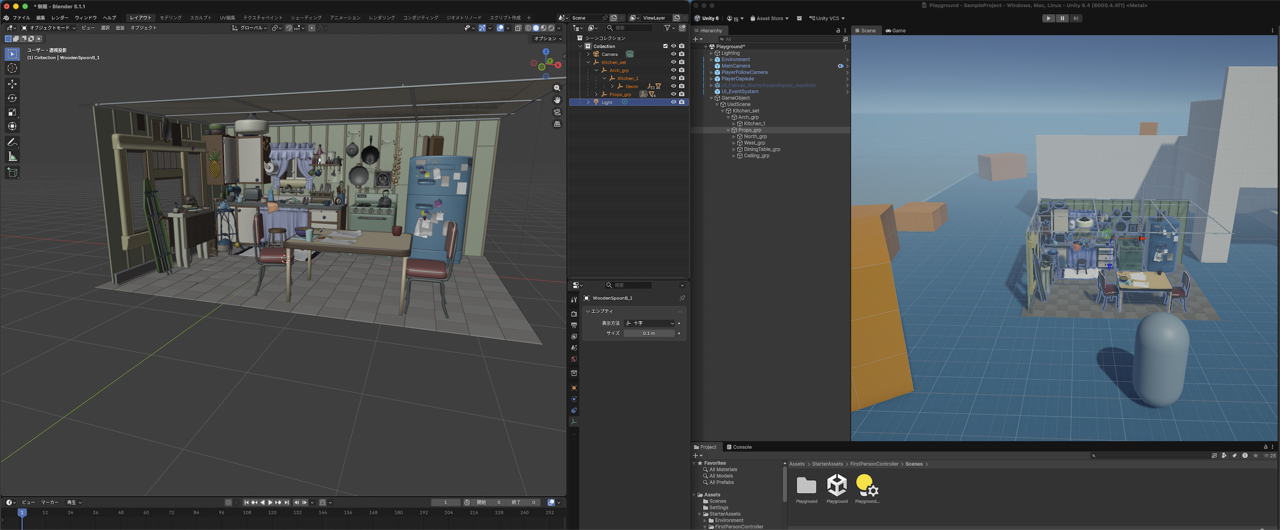Switch to the Blender モデリング workspace tab

point(171,17)
